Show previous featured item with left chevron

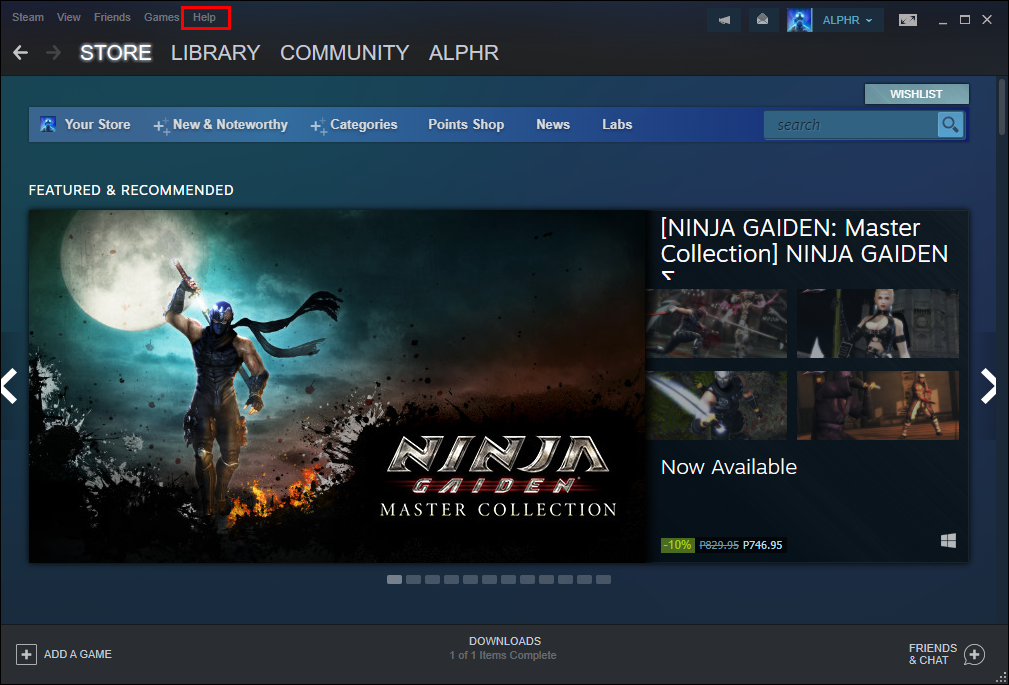click(9, 386)
